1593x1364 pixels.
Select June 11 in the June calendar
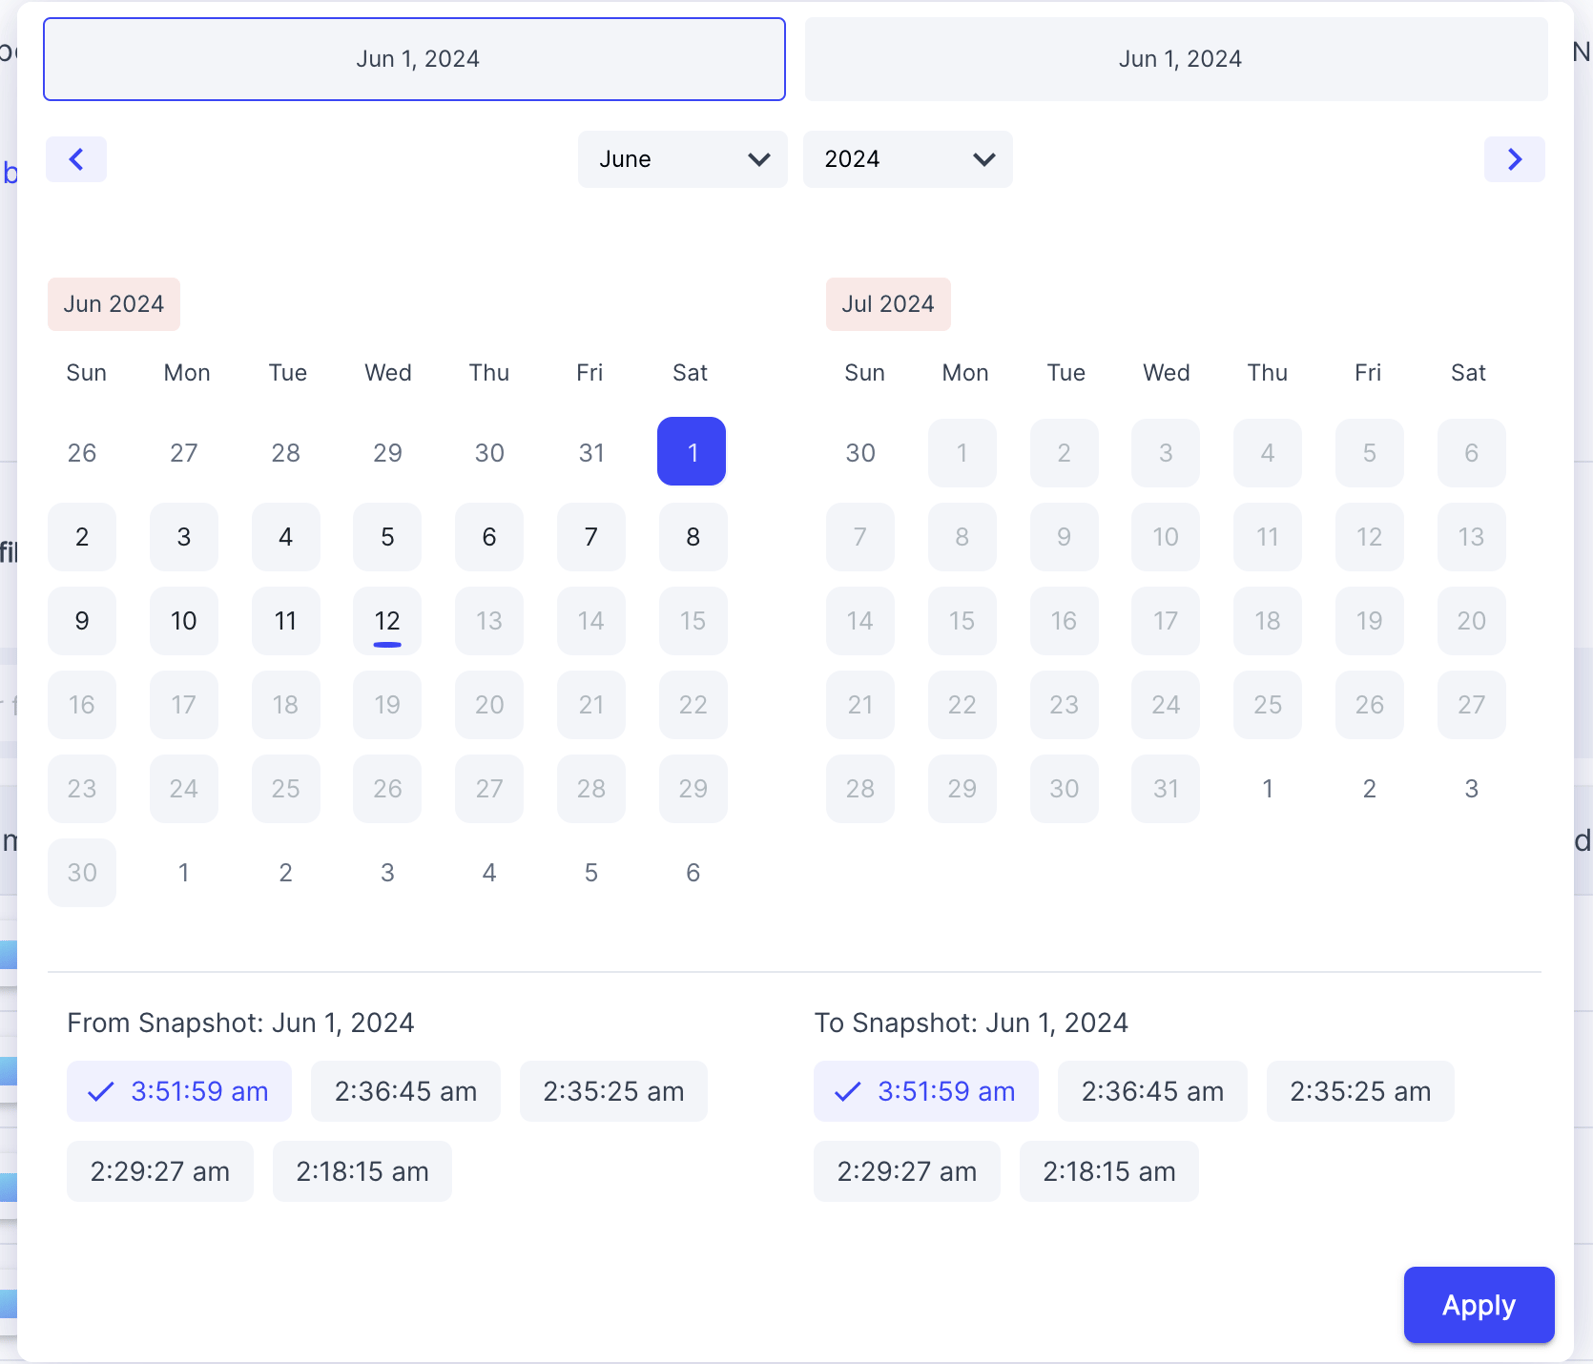click(286, 621)
